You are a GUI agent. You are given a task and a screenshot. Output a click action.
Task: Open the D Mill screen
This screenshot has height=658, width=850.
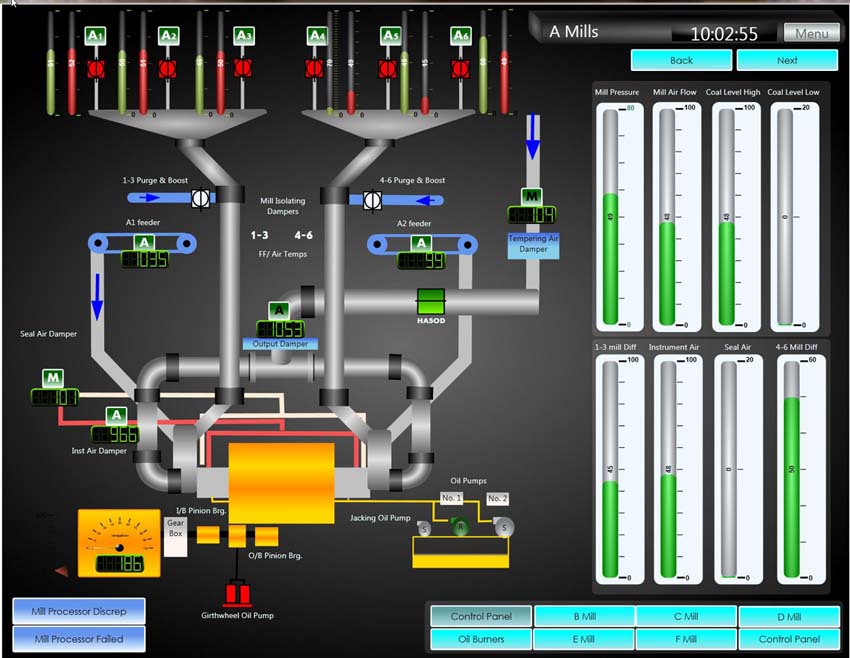(789, 616)
